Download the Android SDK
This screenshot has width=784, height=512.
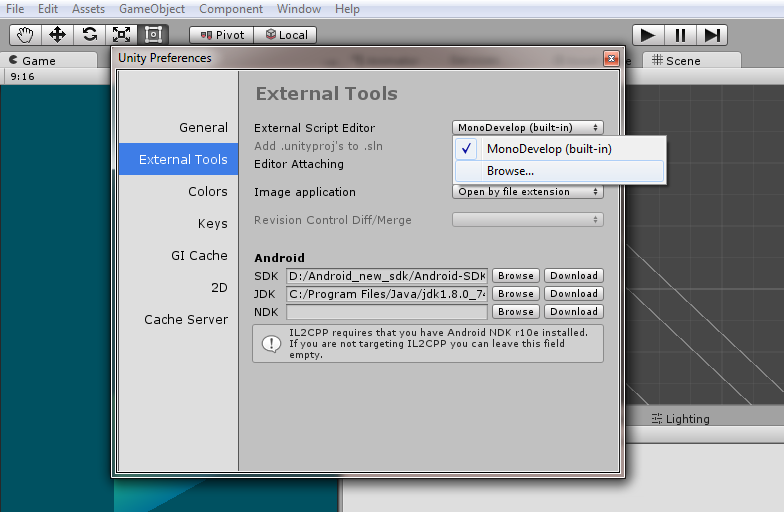click(574, 276)
